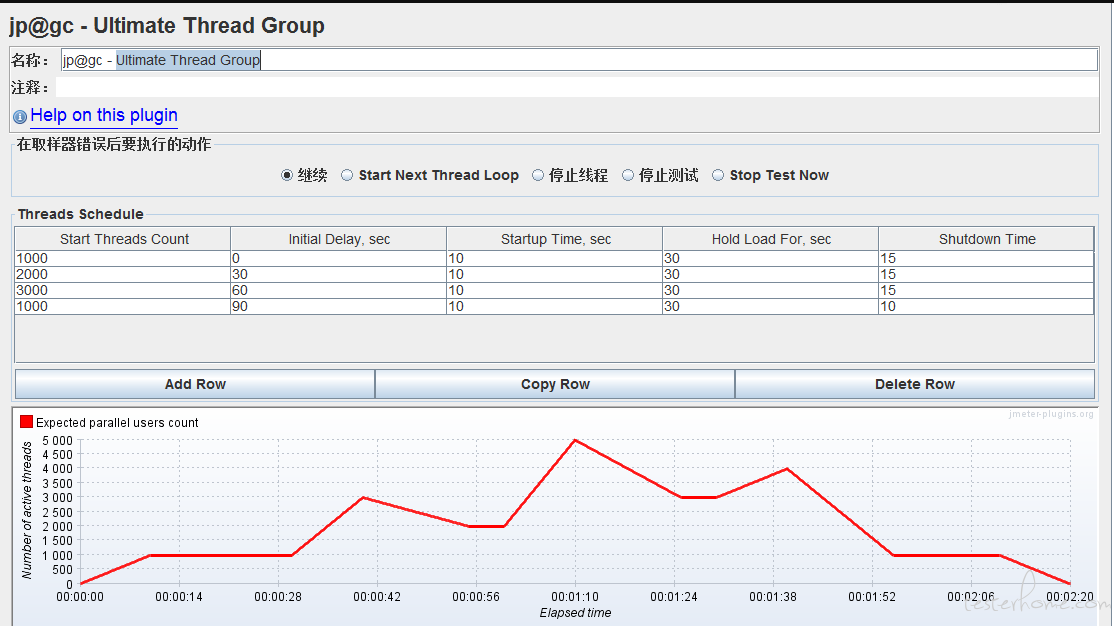The width and height of the screenshot is (1114, 626).
Task: Click the Shutdown Time column header
Action: [986, 239]
